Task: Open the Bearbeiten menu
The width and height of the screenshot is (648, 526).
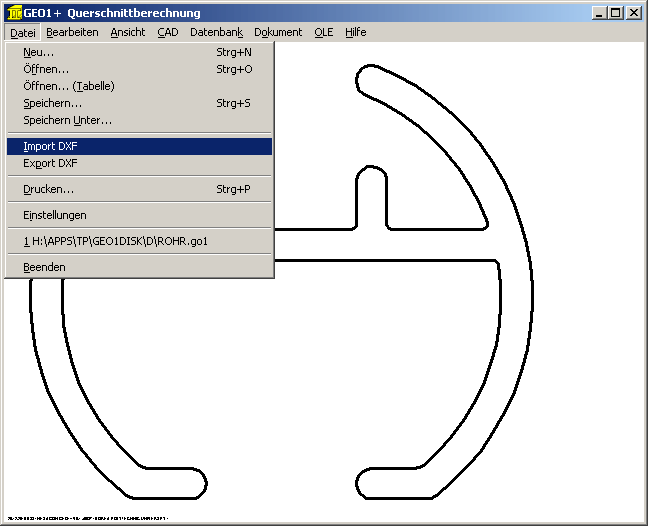Action: pyautogui.click(x=72, y=32)
